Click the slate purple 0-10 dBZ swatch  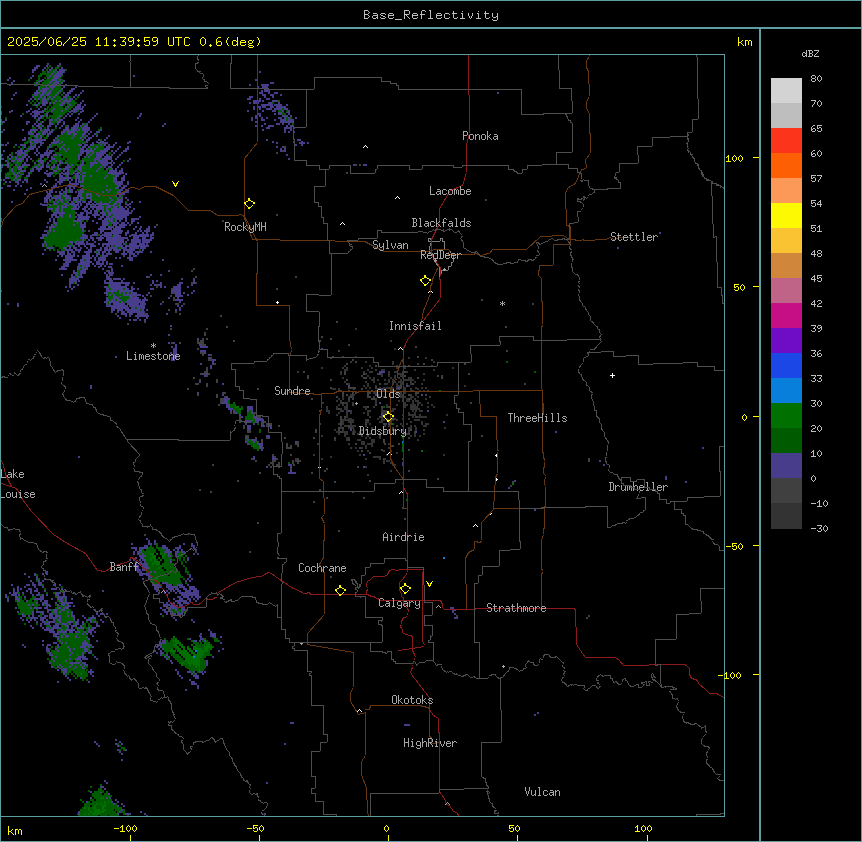pos(786,466)
